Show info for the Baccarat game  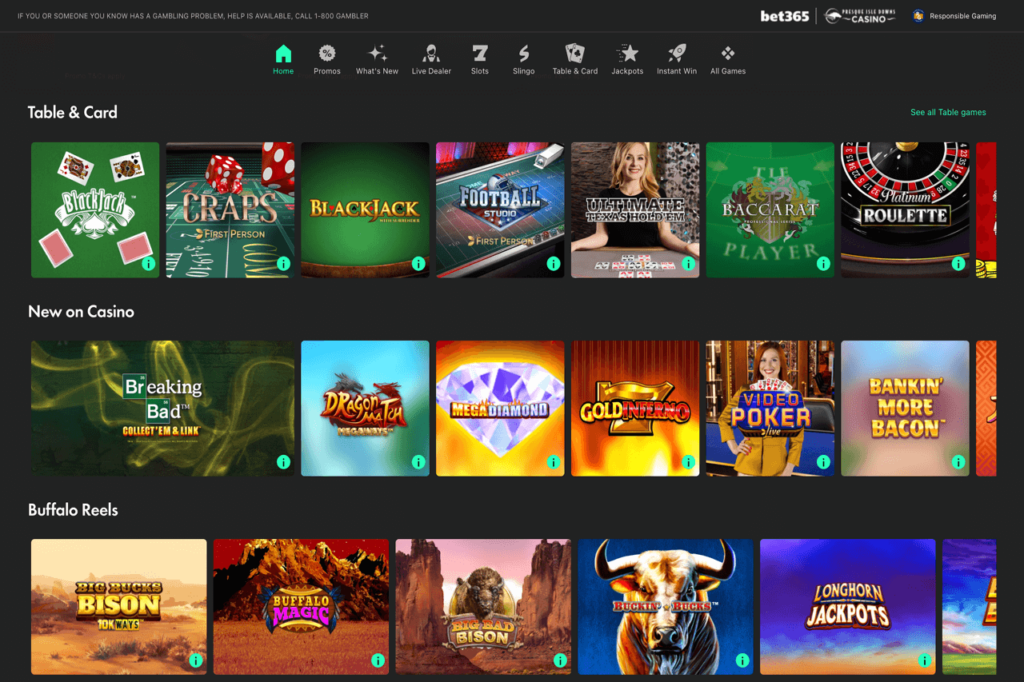[824, 264]
